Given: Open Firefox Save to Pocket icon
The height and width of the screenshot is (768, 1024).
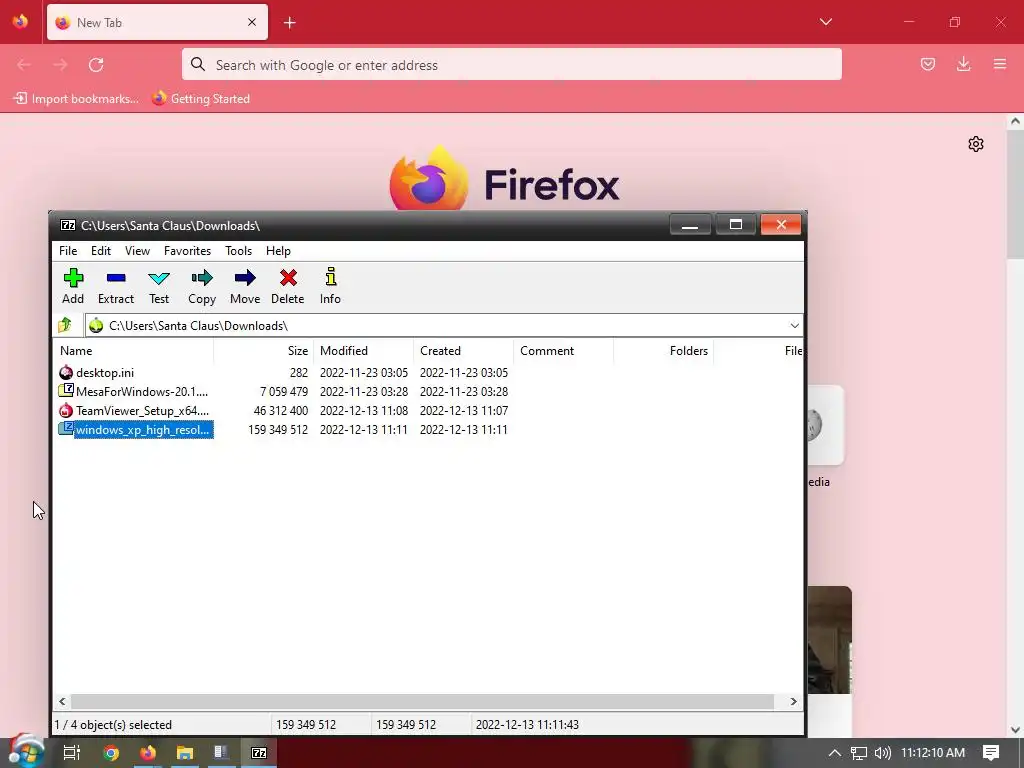Looking at the screenshot, I should pos(928,64).
